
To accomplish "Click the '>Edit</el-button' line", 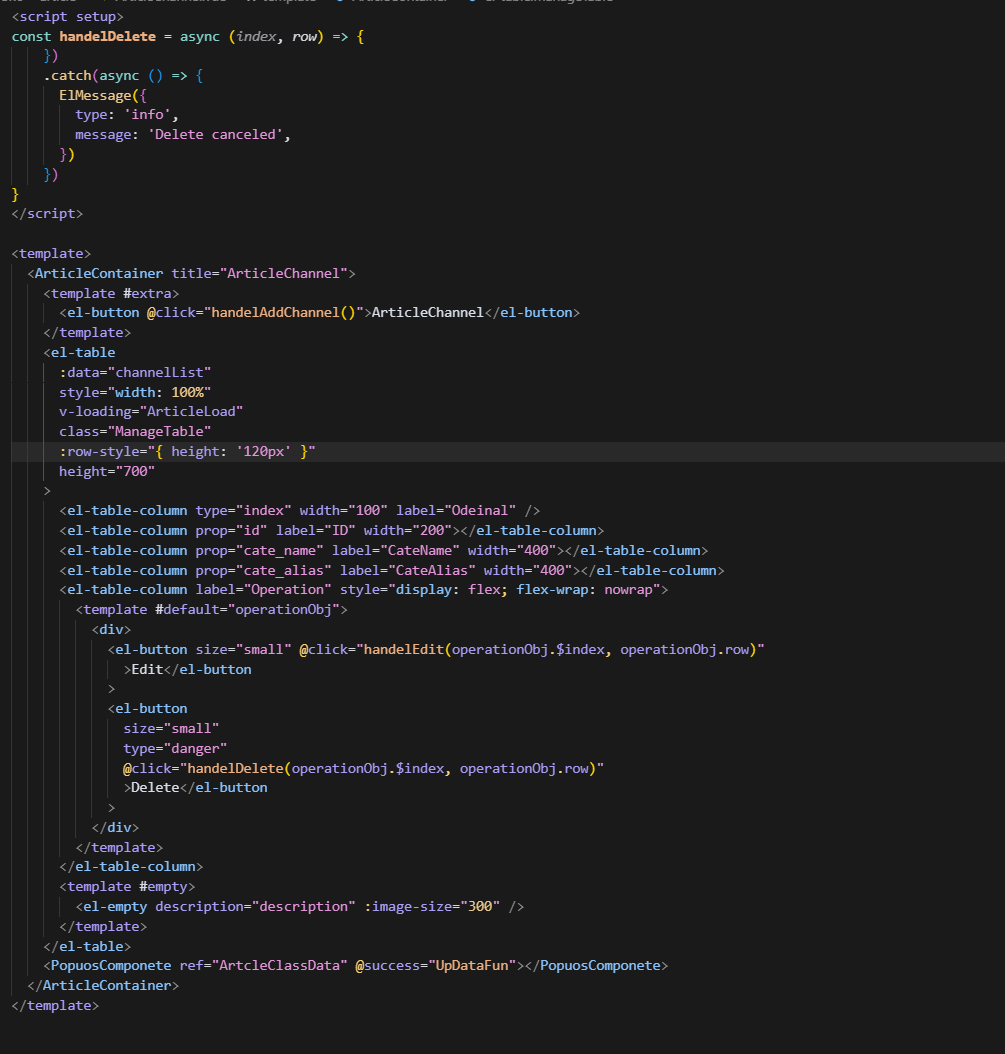I will pyautogui.click(x=188, y=670).
